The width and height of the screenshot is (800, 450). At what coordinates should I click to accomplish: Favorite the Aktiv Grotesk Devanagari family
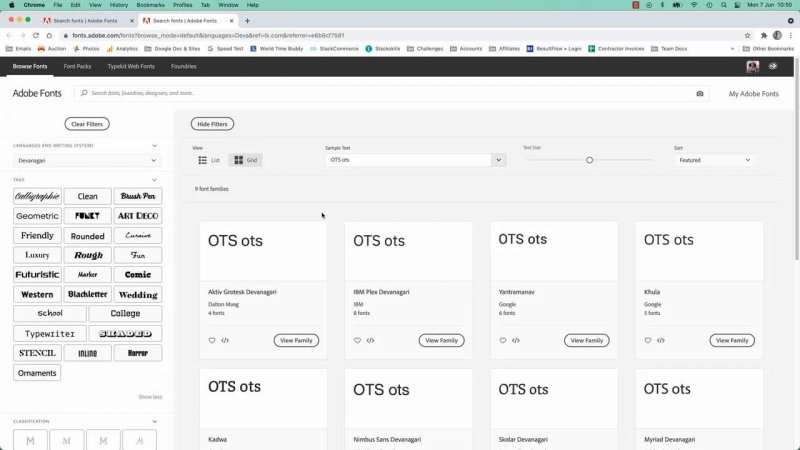coord(212,340)
